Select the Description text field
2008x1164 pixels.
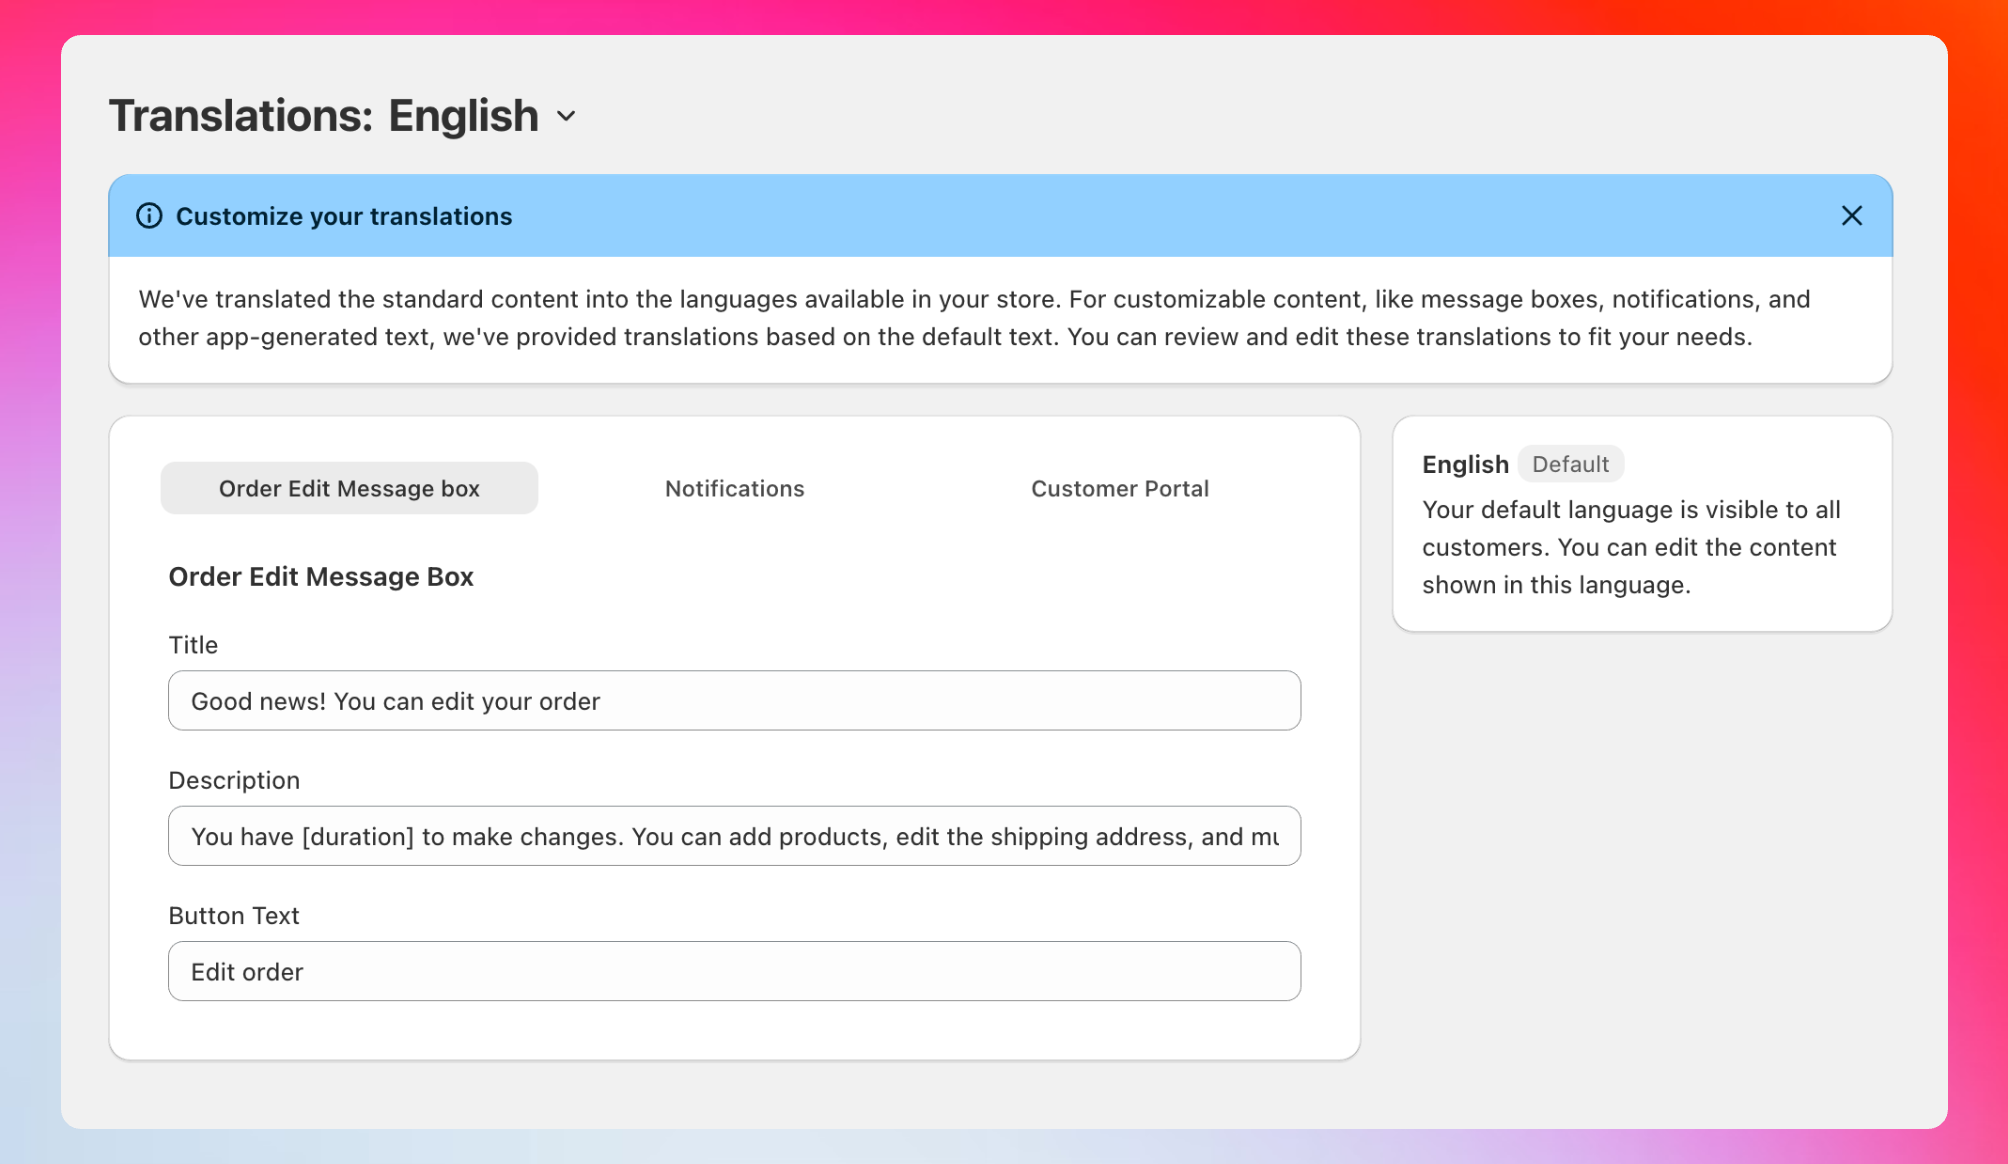coord(734,836)
